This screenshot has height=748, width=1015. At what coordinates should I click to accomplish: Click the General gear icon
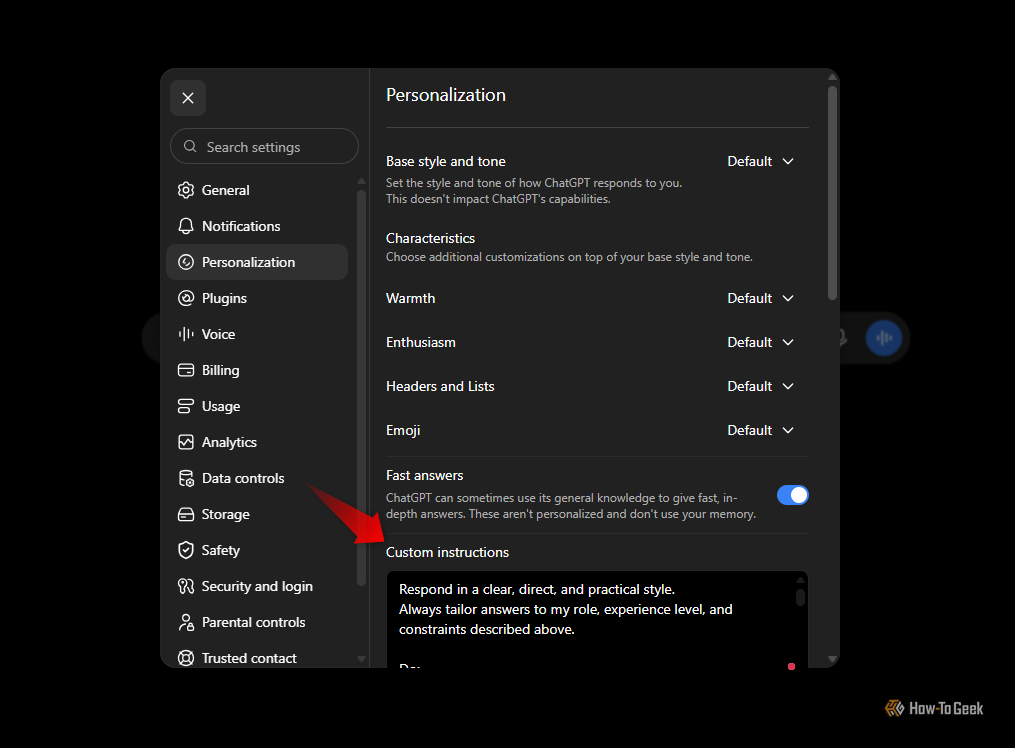coord(186,190)
